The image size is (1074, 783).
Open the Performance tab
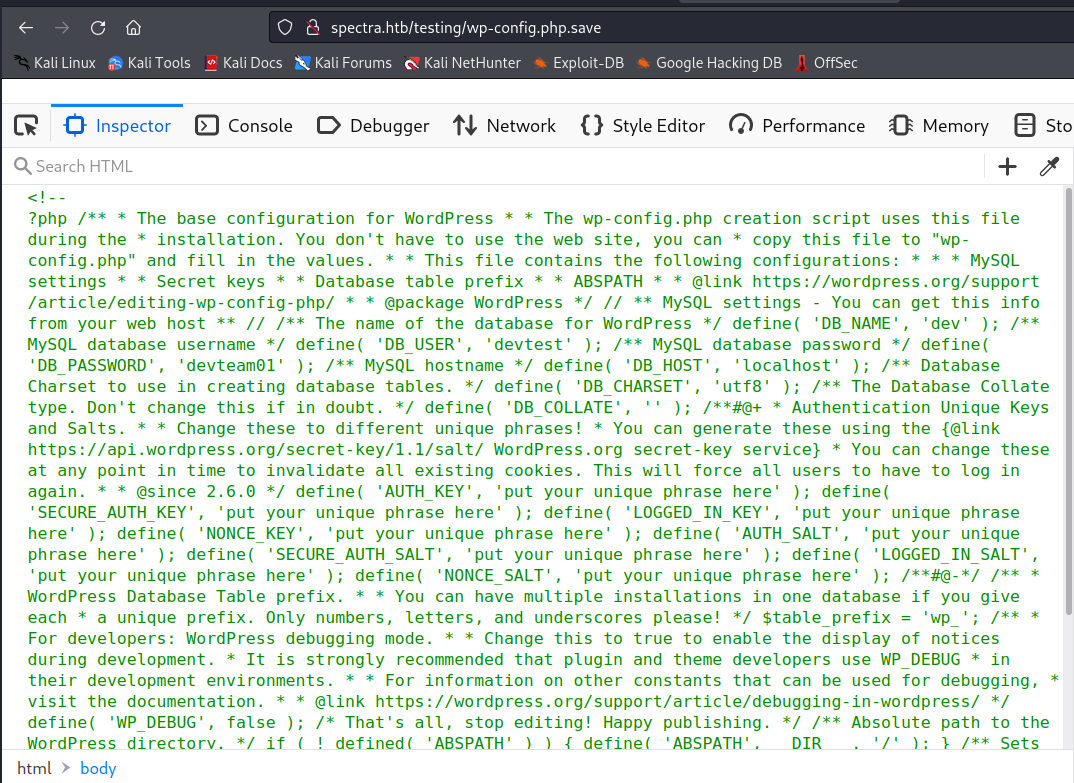[x=797, y=126]
